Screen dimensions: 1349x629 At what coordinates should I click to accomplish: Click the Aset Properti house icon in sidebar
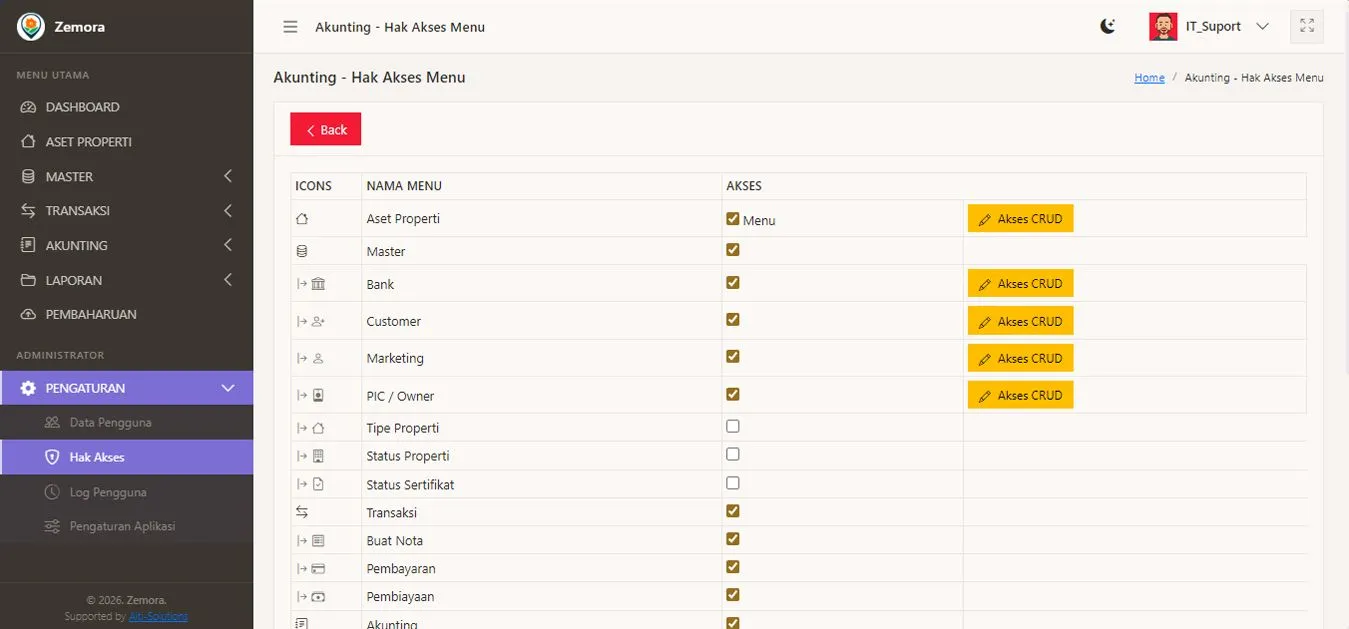28,142
